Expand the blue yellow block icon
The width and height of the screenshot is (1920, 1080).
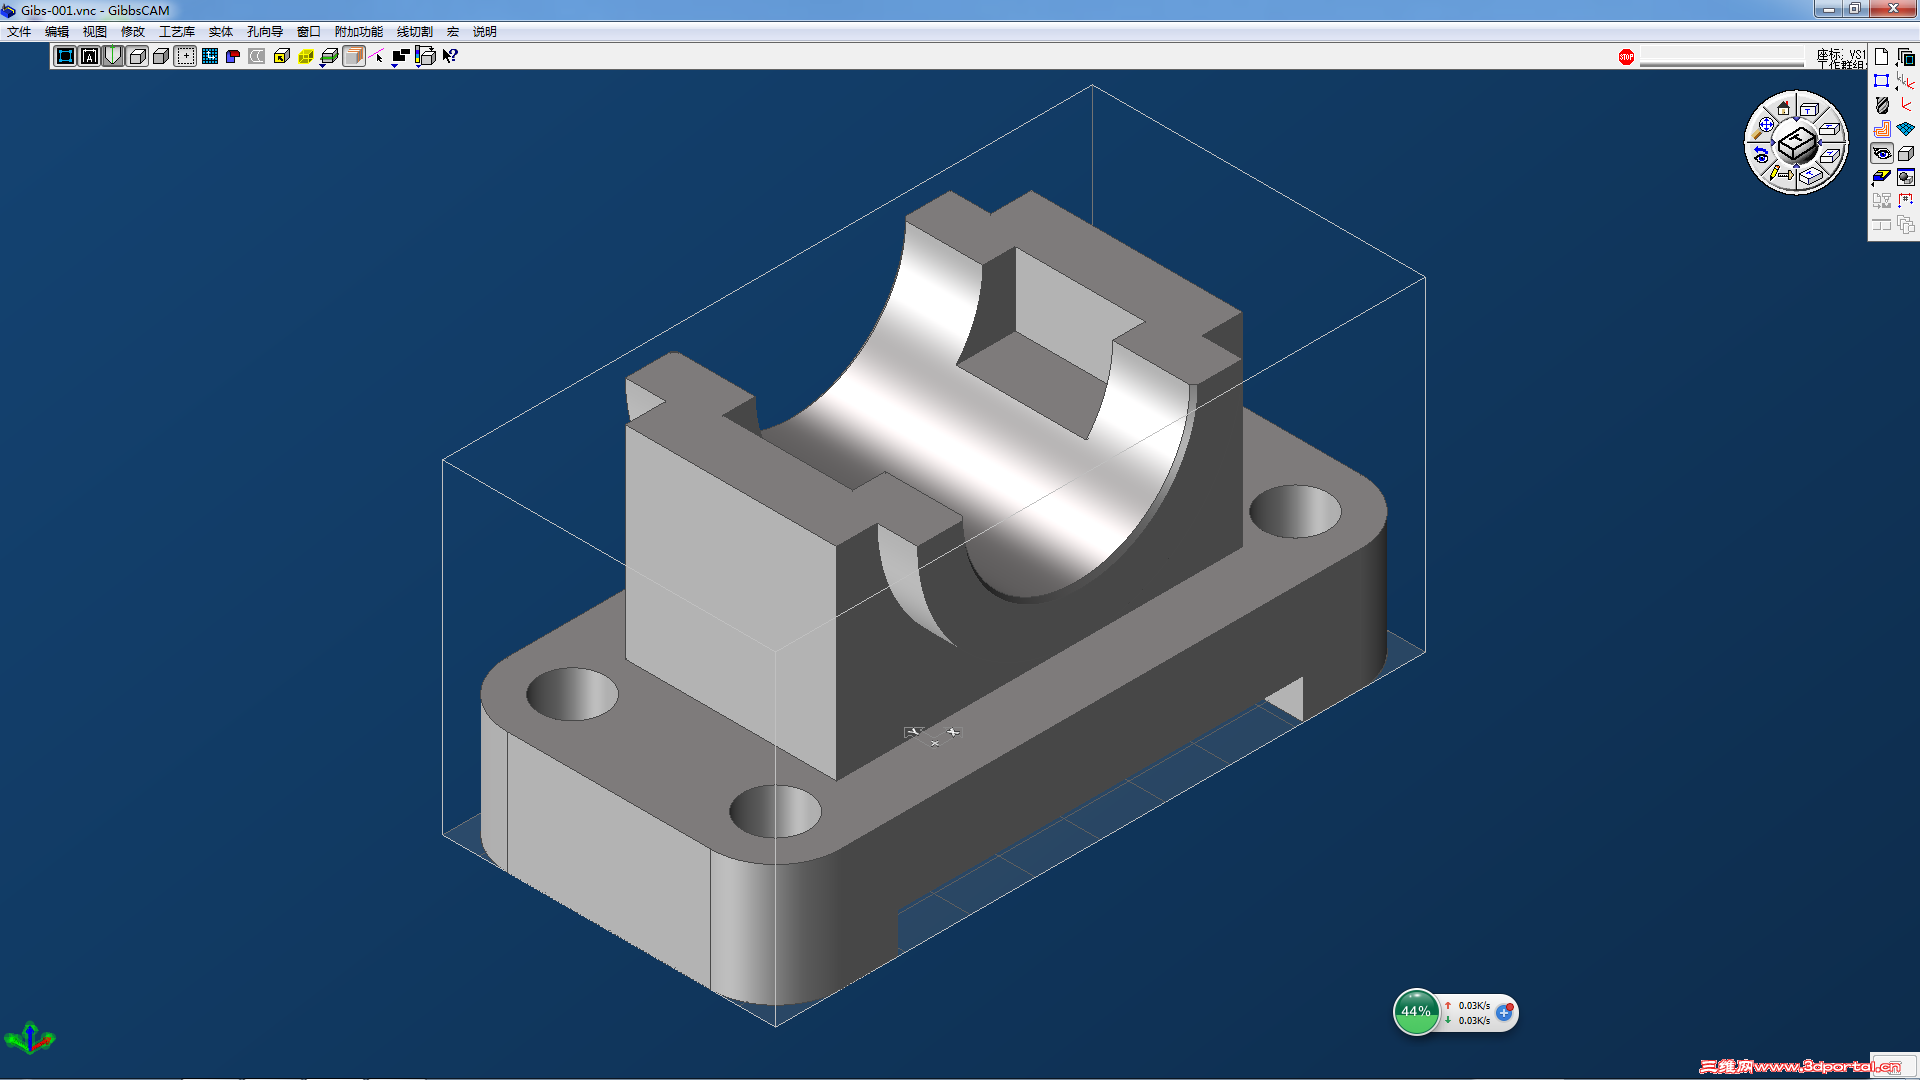(1881, 177)
